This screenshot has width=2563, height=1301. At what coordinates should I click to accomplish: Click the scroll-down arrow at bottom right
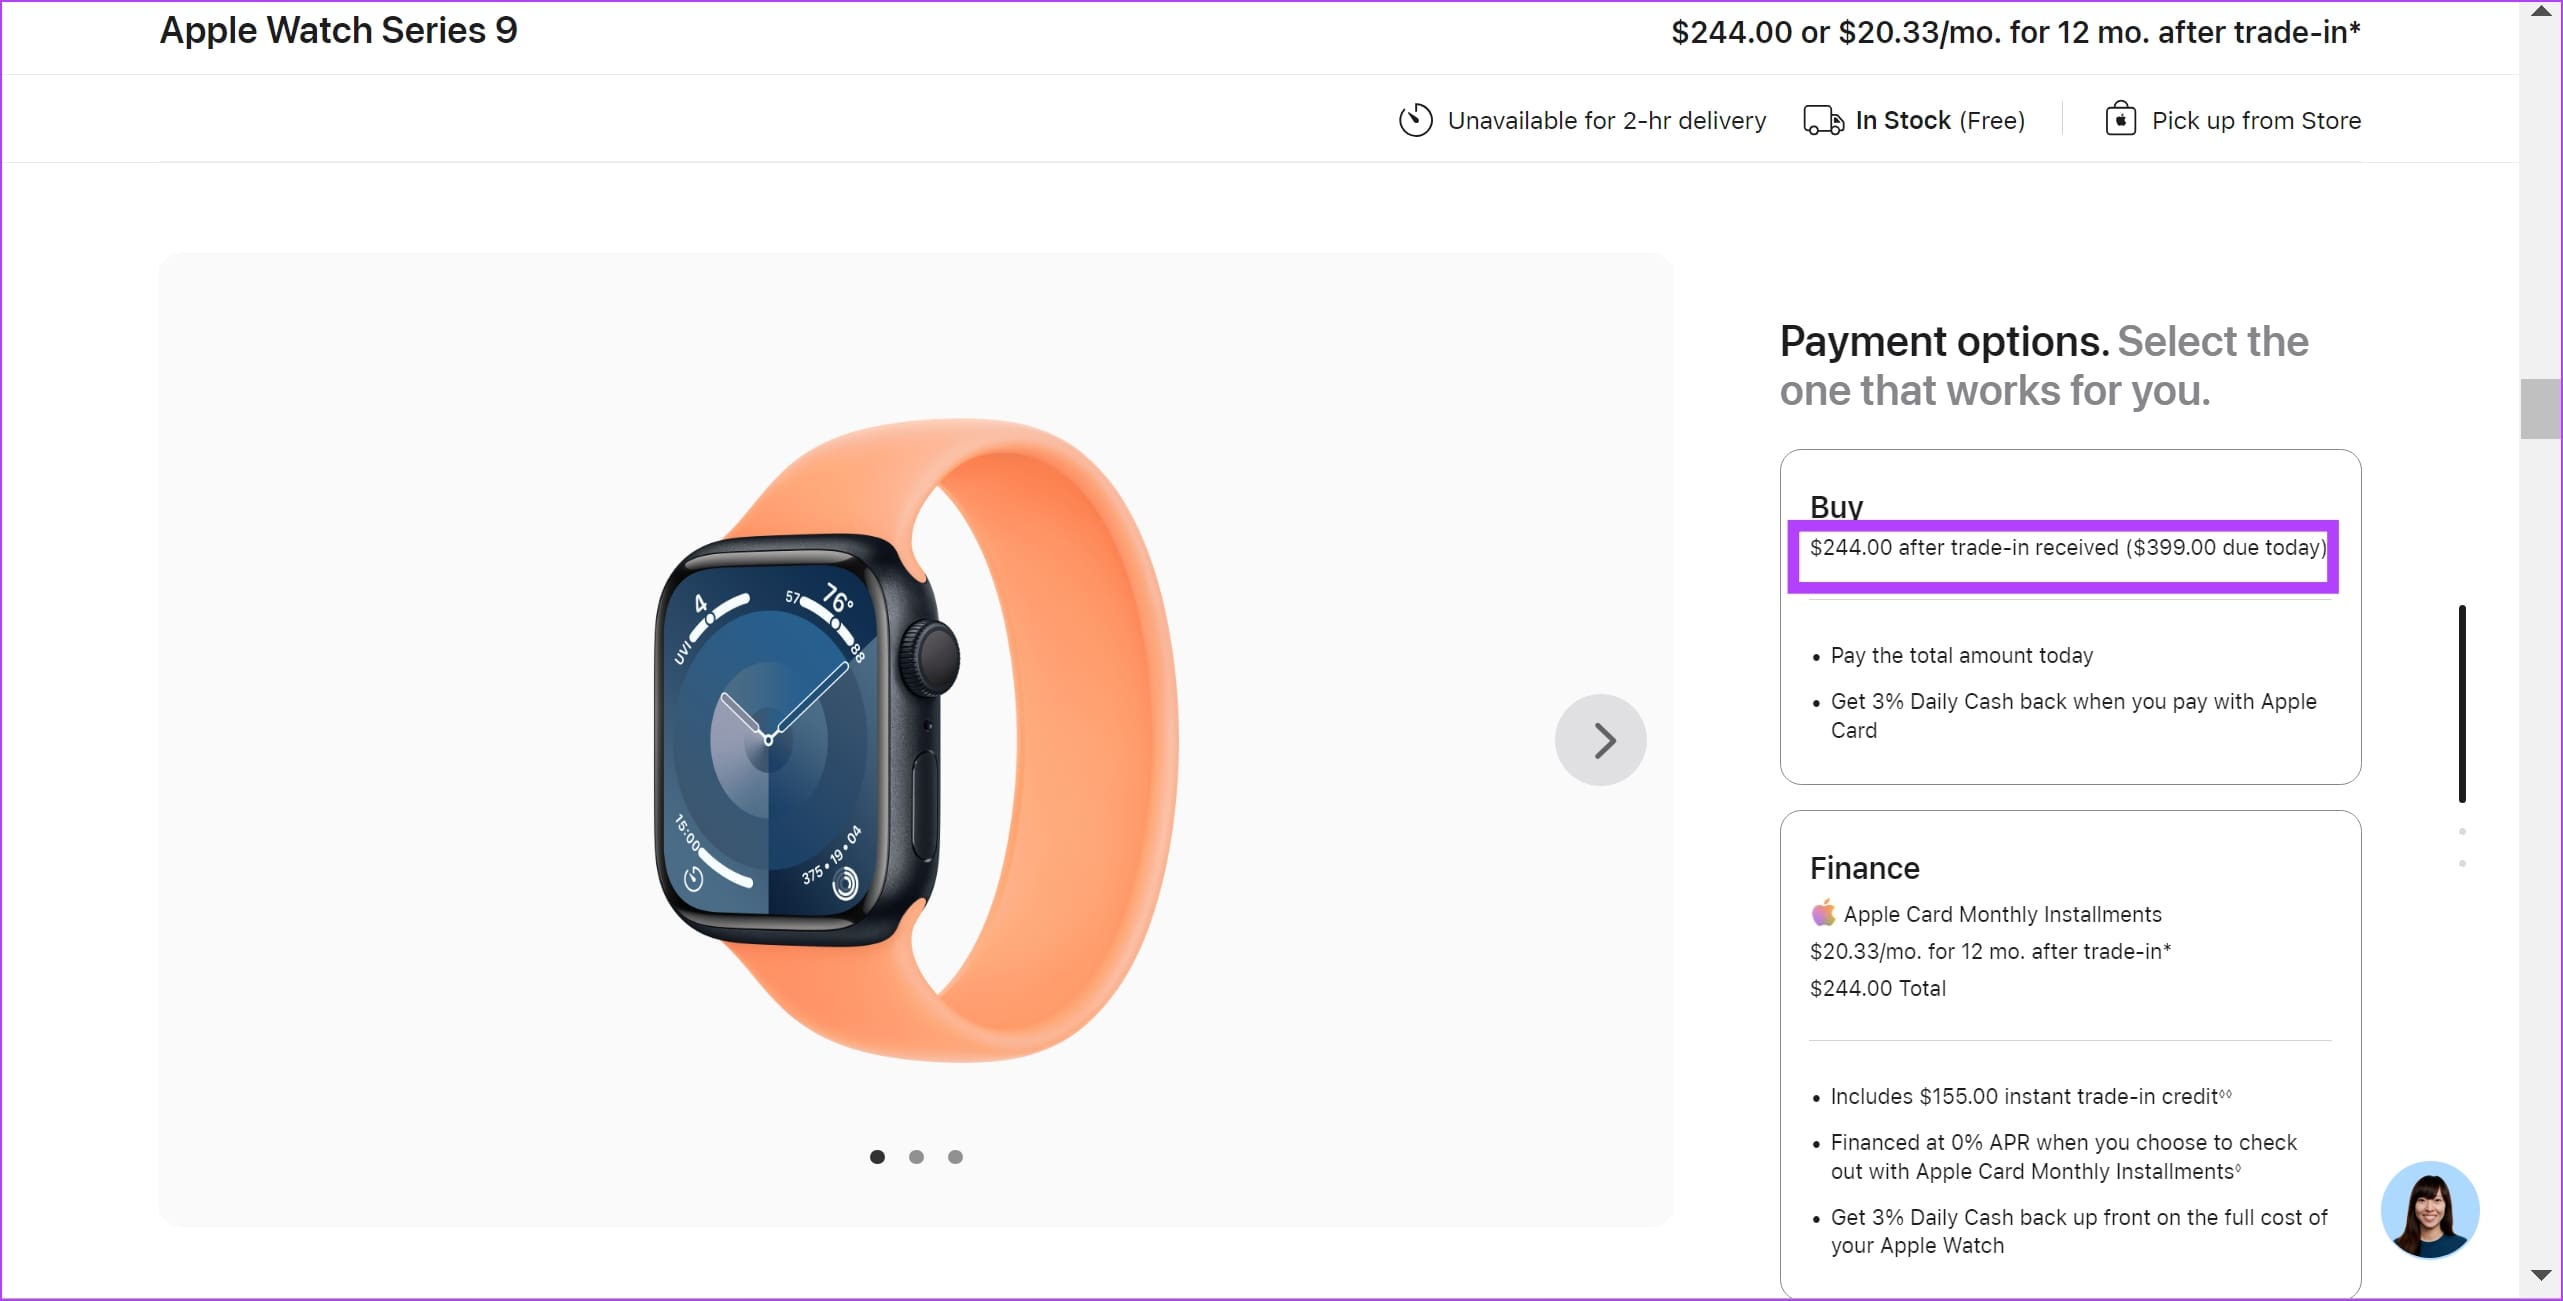click(2539, 1276)
